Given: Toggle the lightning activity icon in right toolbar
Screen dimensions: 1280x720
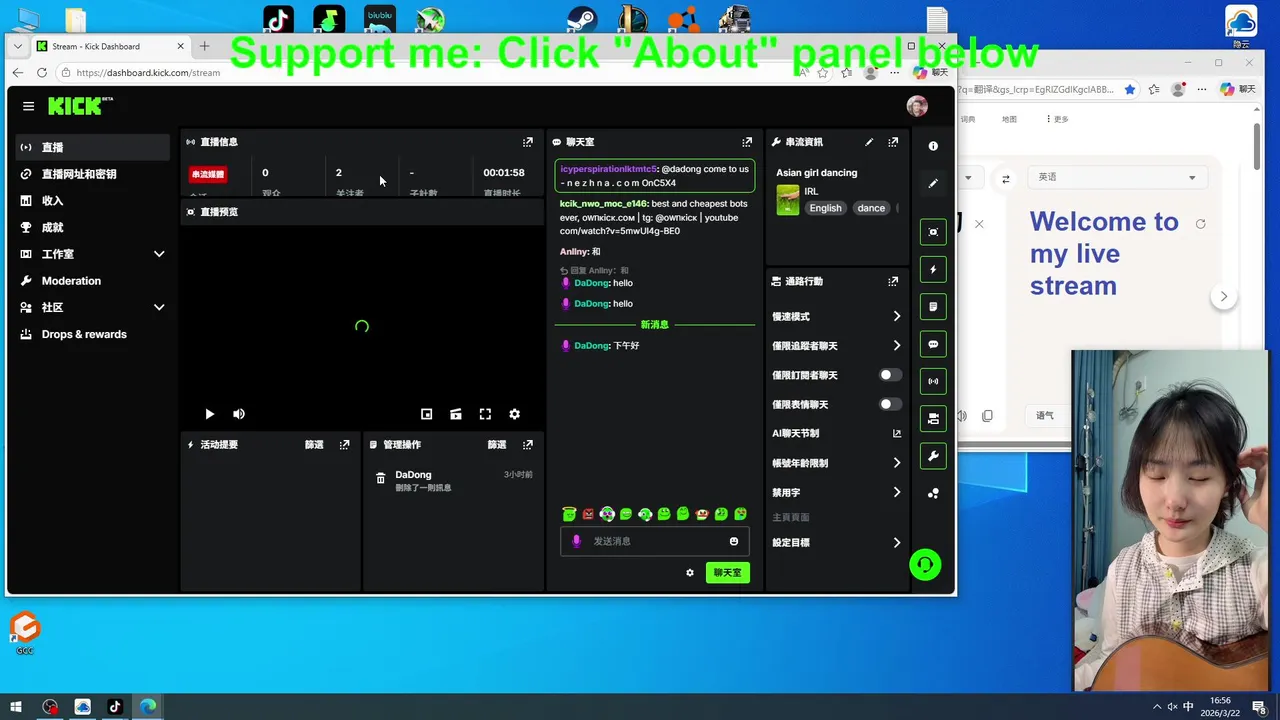Looking at the screenshot, I should tap(933, 269).
